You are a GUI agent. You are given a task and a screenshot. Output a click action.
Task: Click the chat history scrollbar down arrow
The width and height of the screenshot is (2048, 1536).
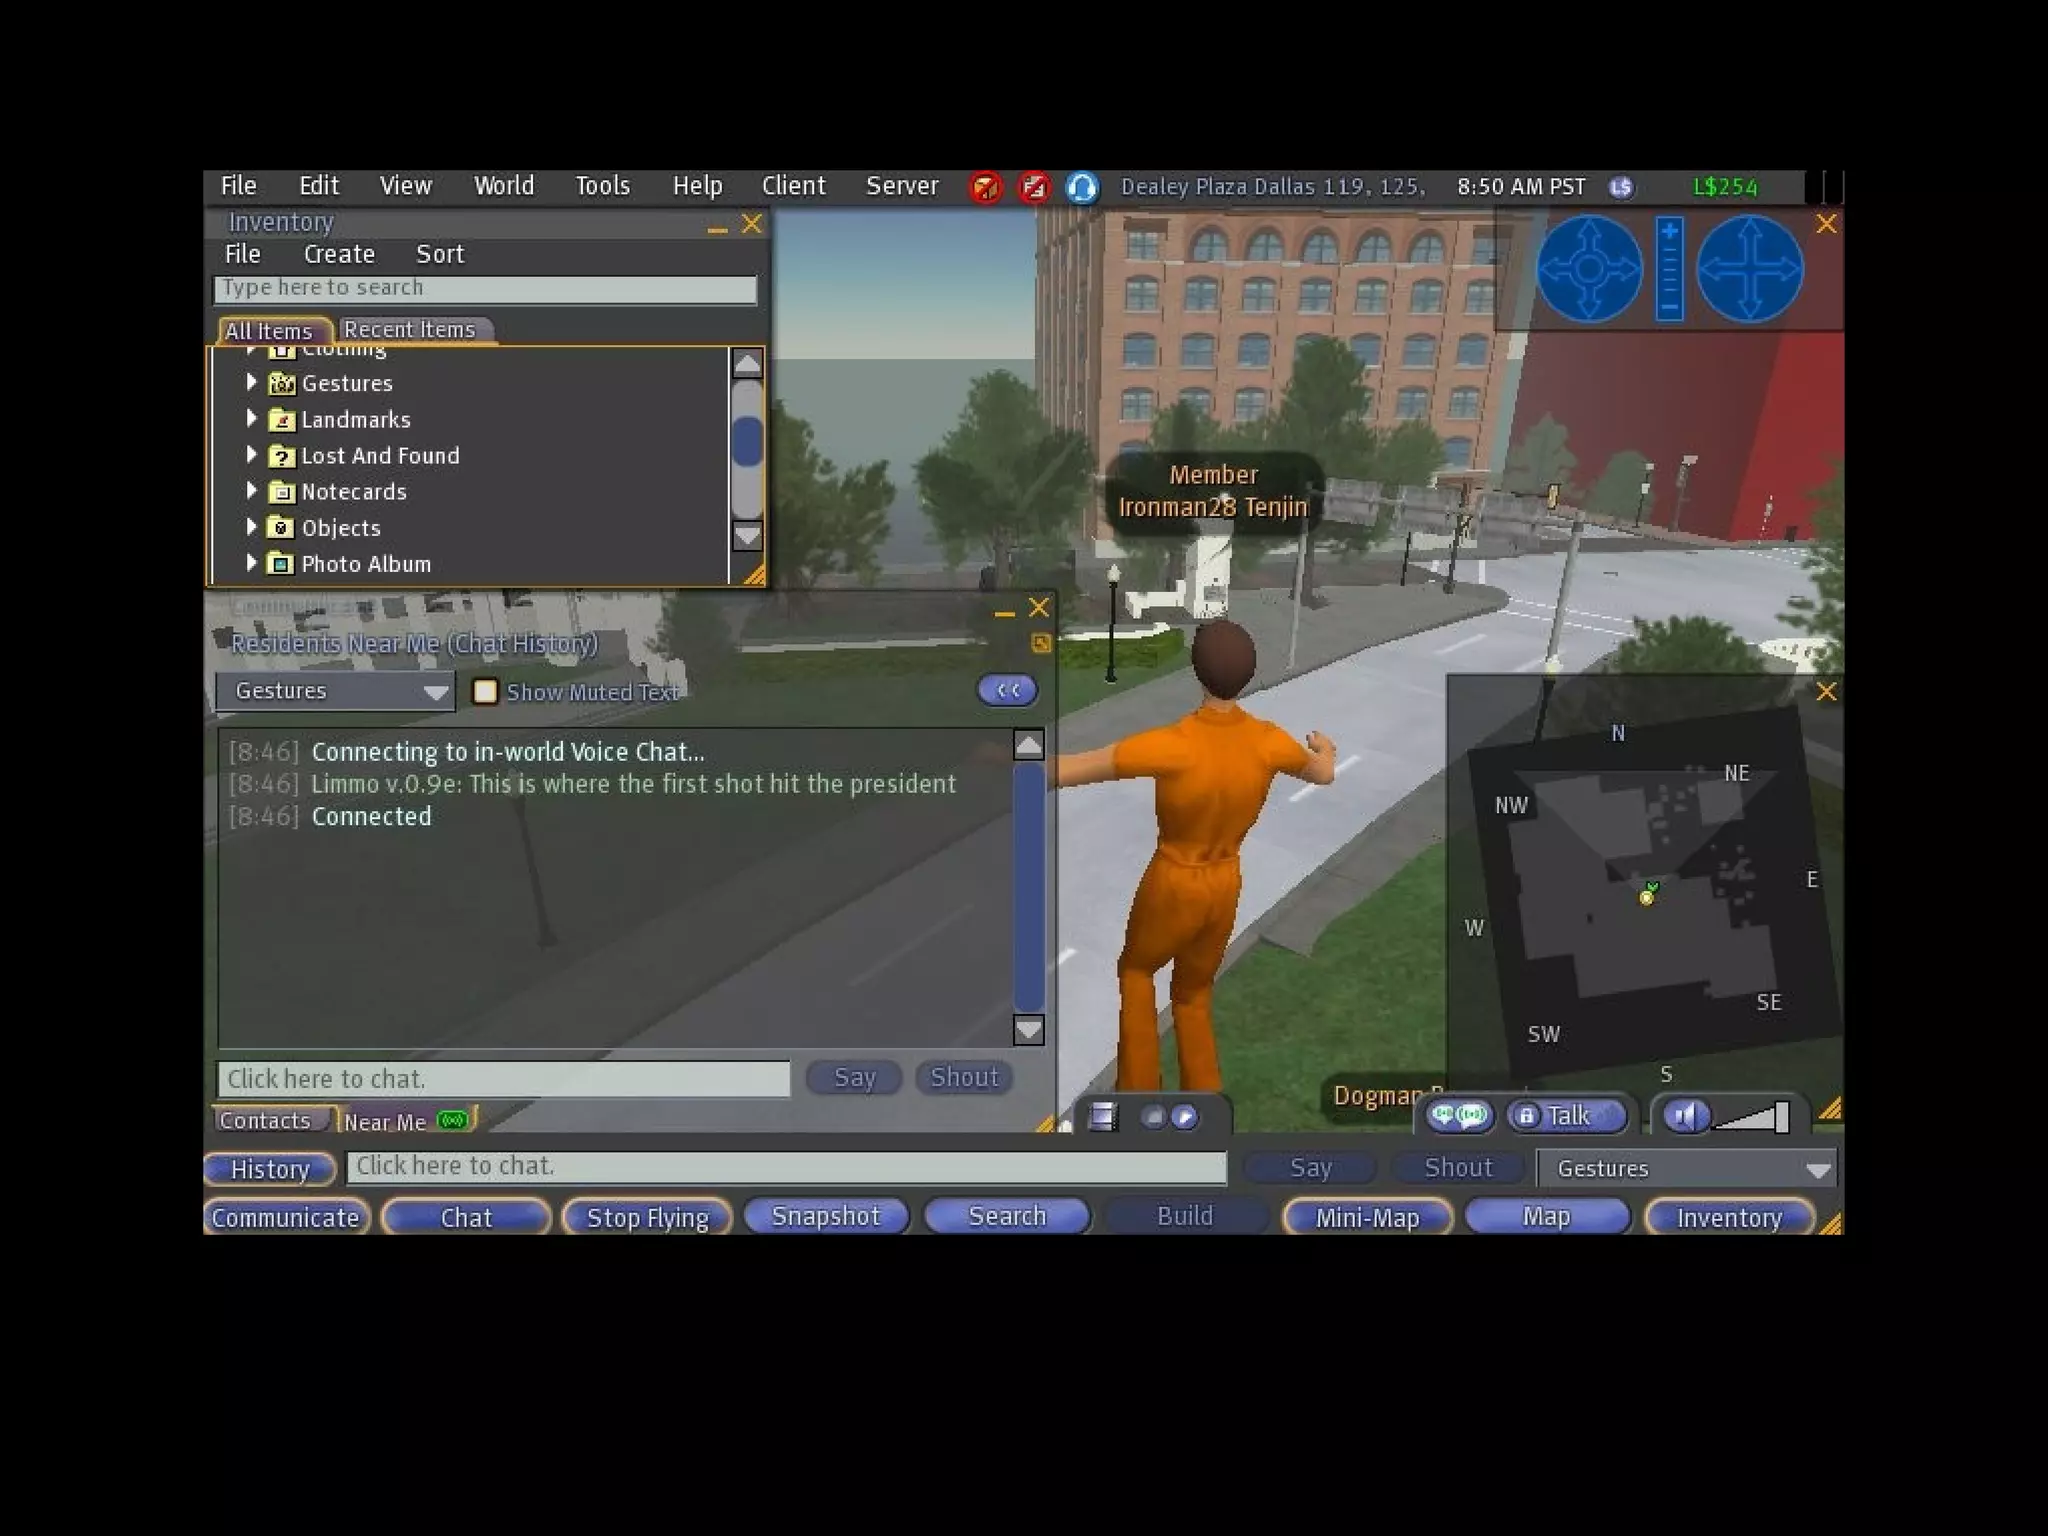tap(1028, 1029)
